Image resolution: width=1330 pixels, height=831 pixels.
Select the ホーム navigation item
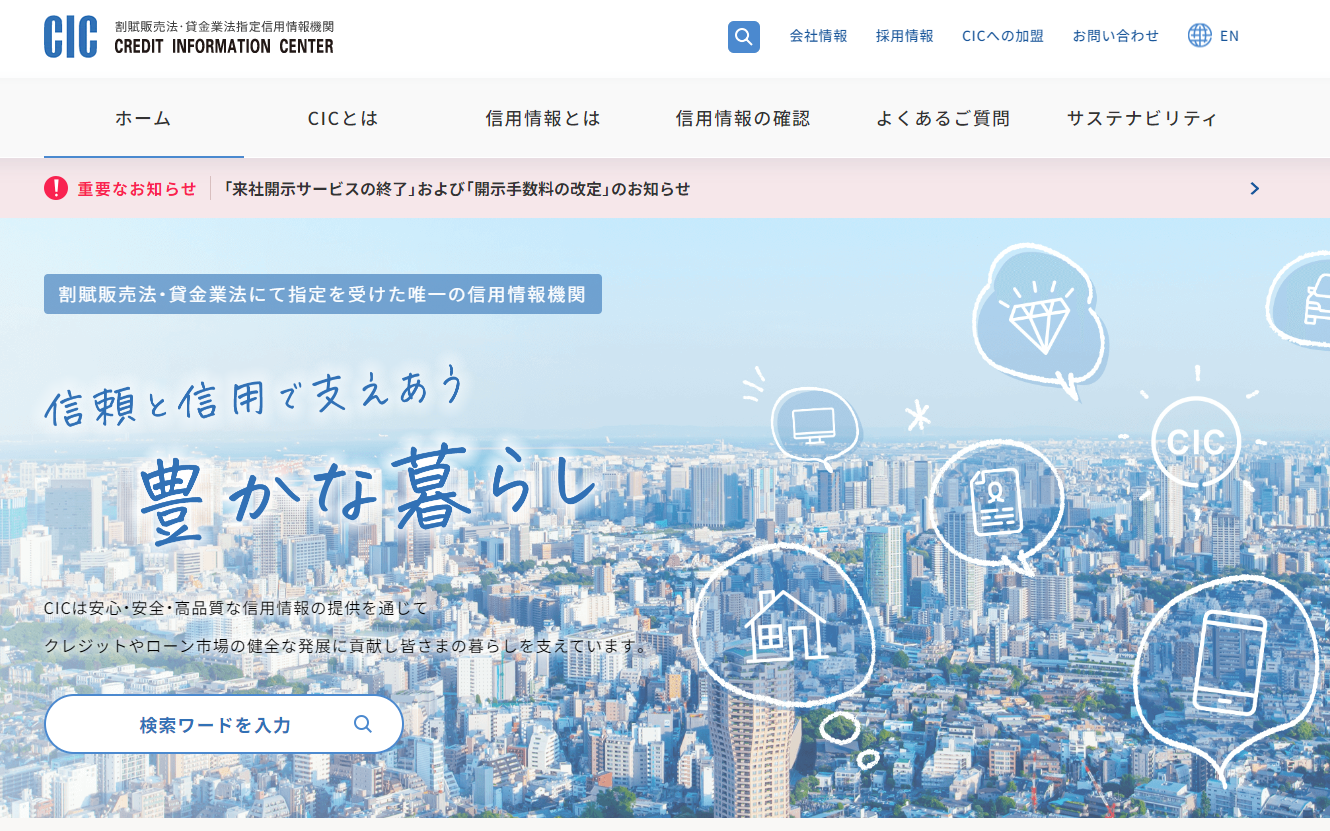click(x=143, y=118)
